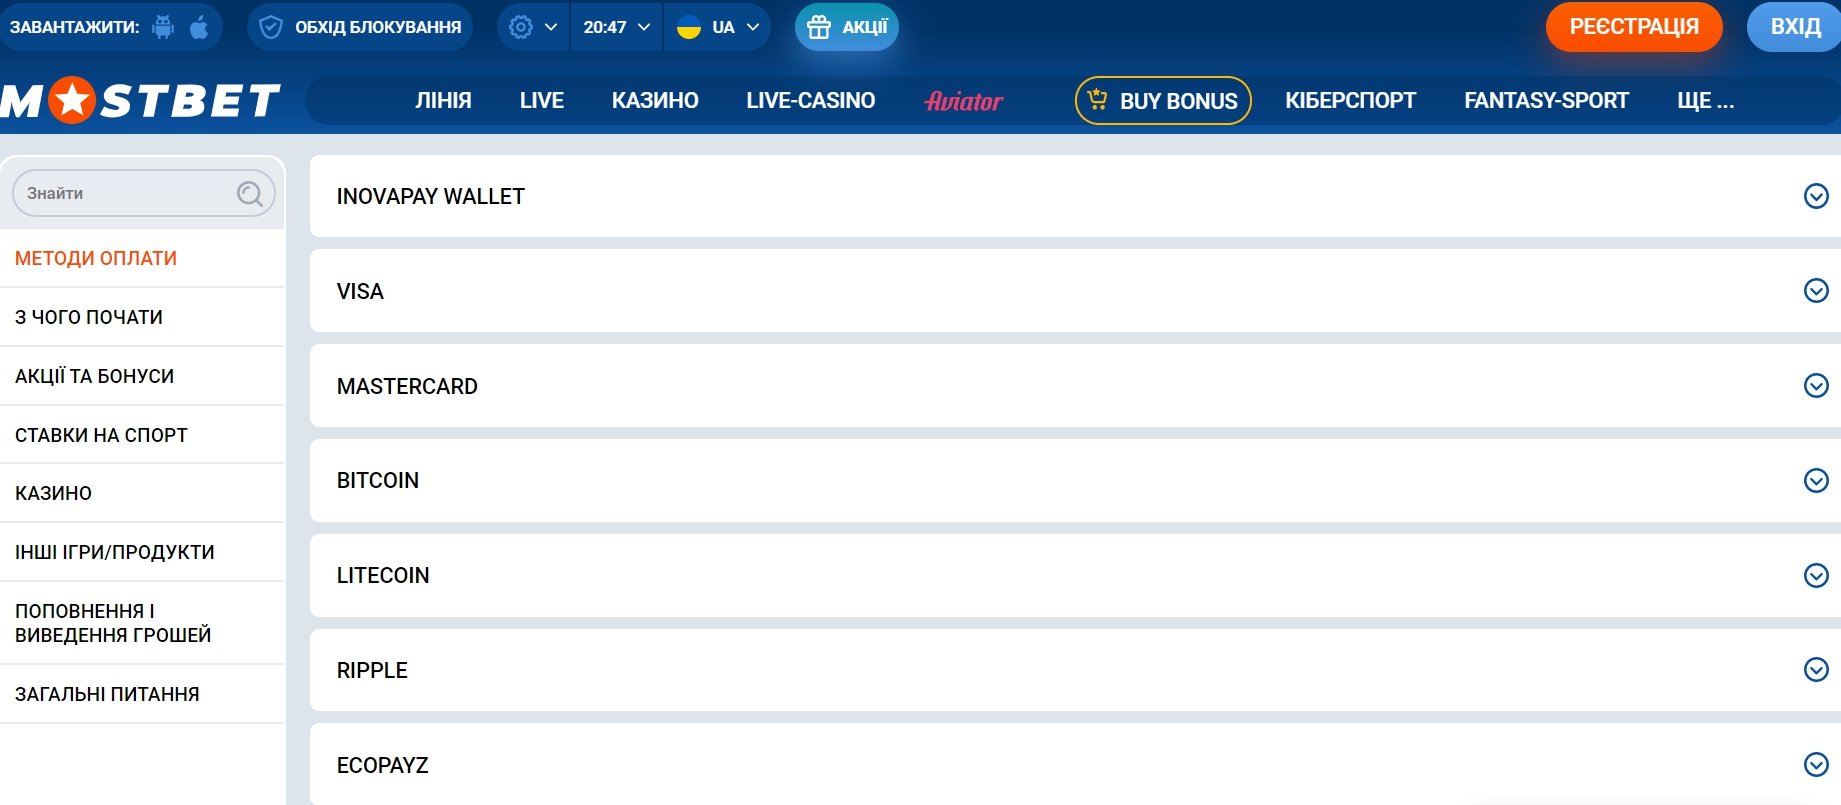Click the Buy Bonus button
This screenshot has width=1841, height=805.
coord(1162,101)
